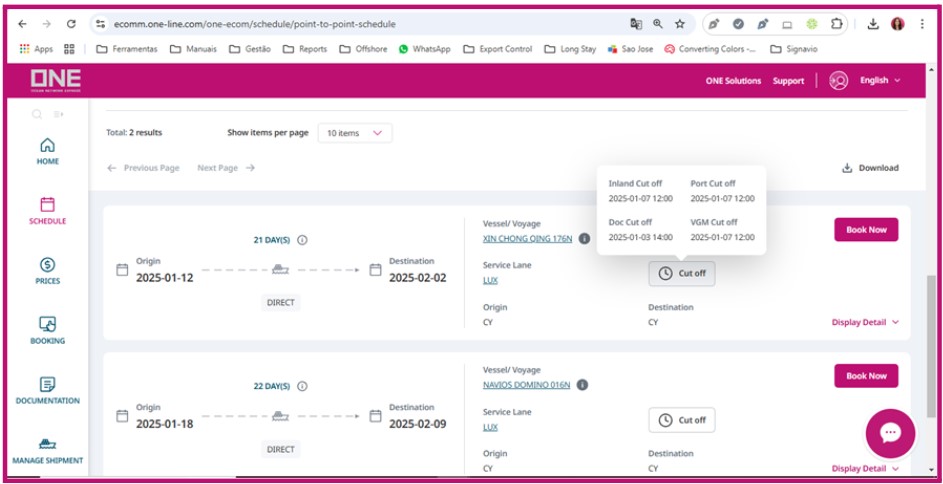Click Book Now for XIN CHONG QING 176N
Viewport: 943px width, 484px height.
866,230
